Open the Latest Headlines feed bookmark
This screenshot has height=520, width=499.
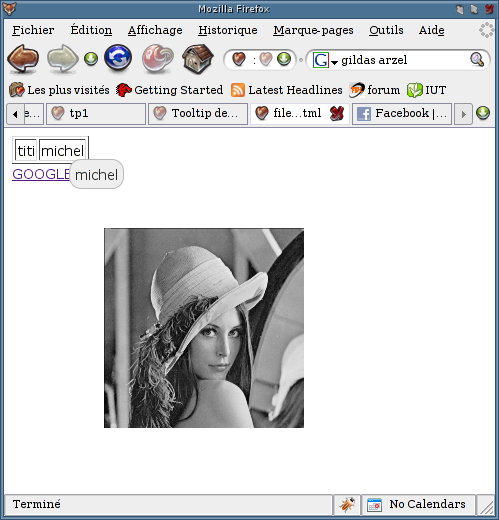point(287,90)
